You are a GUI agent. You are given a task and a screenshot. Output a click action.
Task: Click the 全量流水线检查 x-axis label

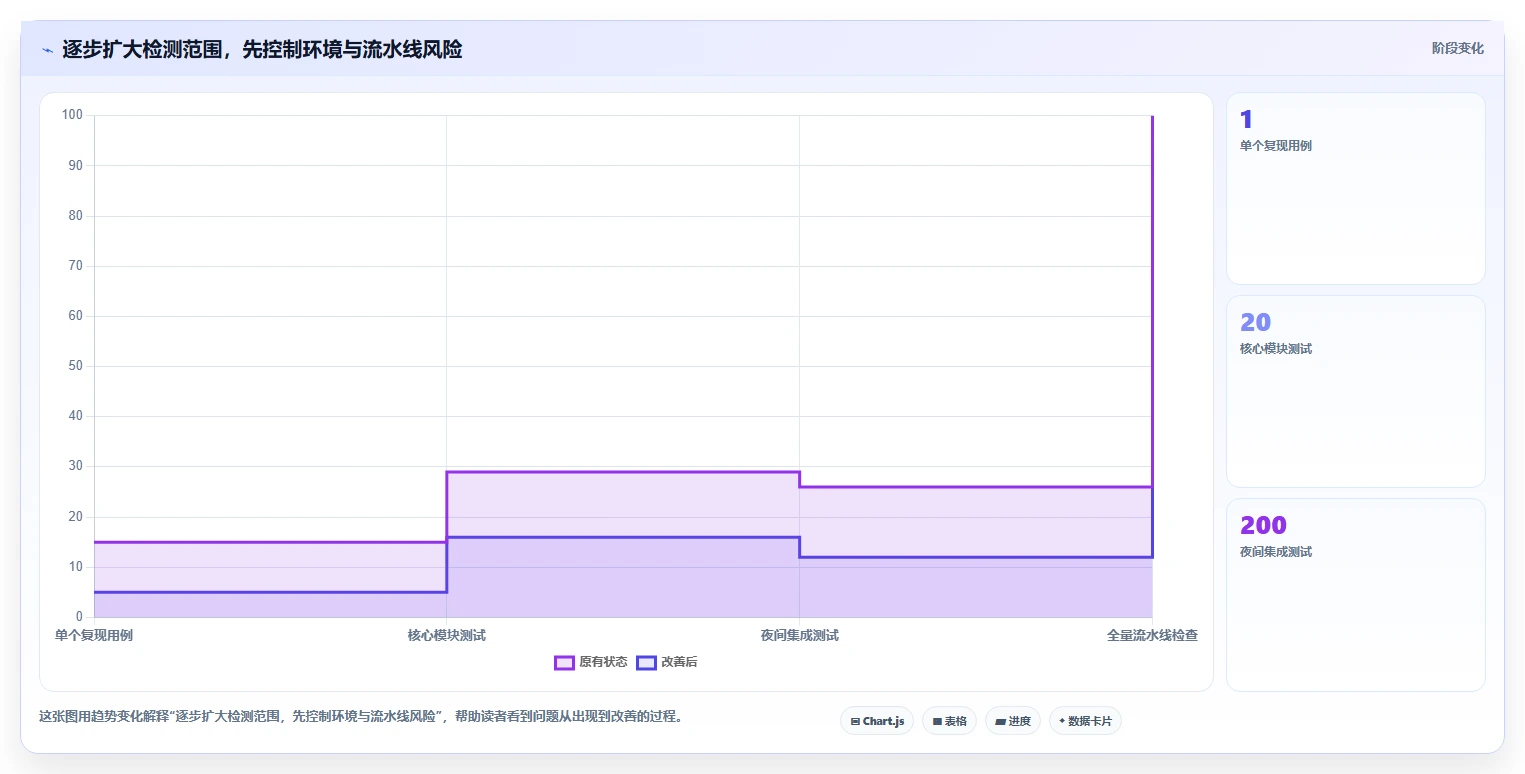1152,635
